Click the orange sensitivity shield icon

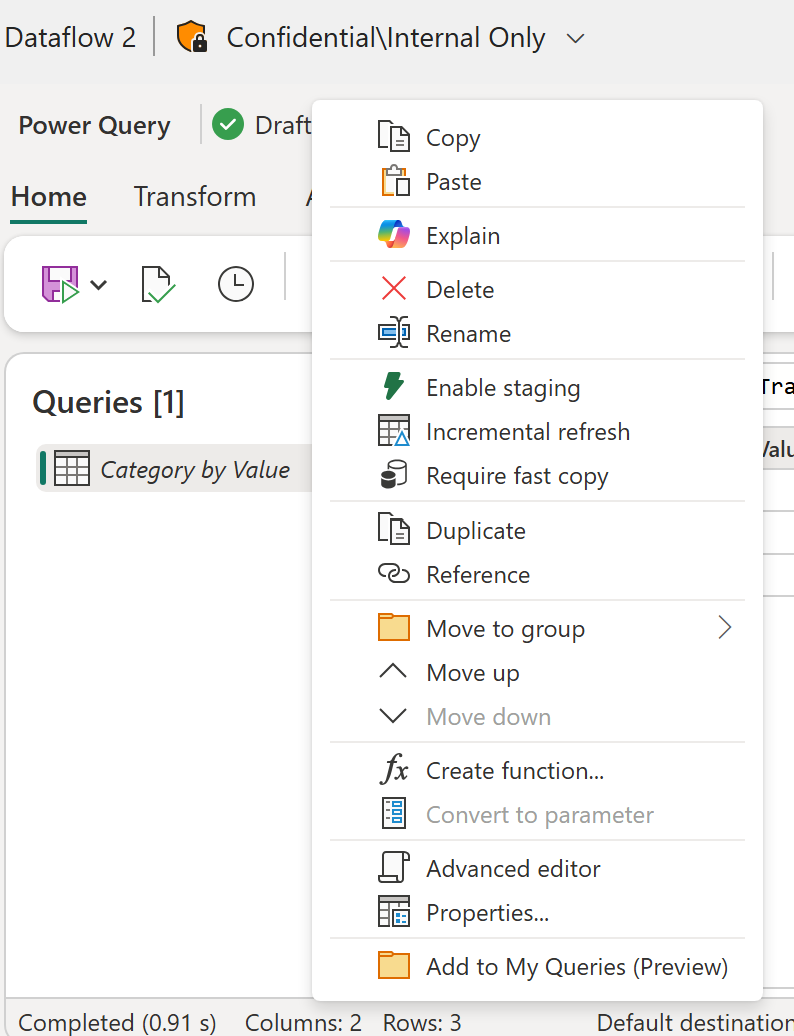(x=192, y=36)
